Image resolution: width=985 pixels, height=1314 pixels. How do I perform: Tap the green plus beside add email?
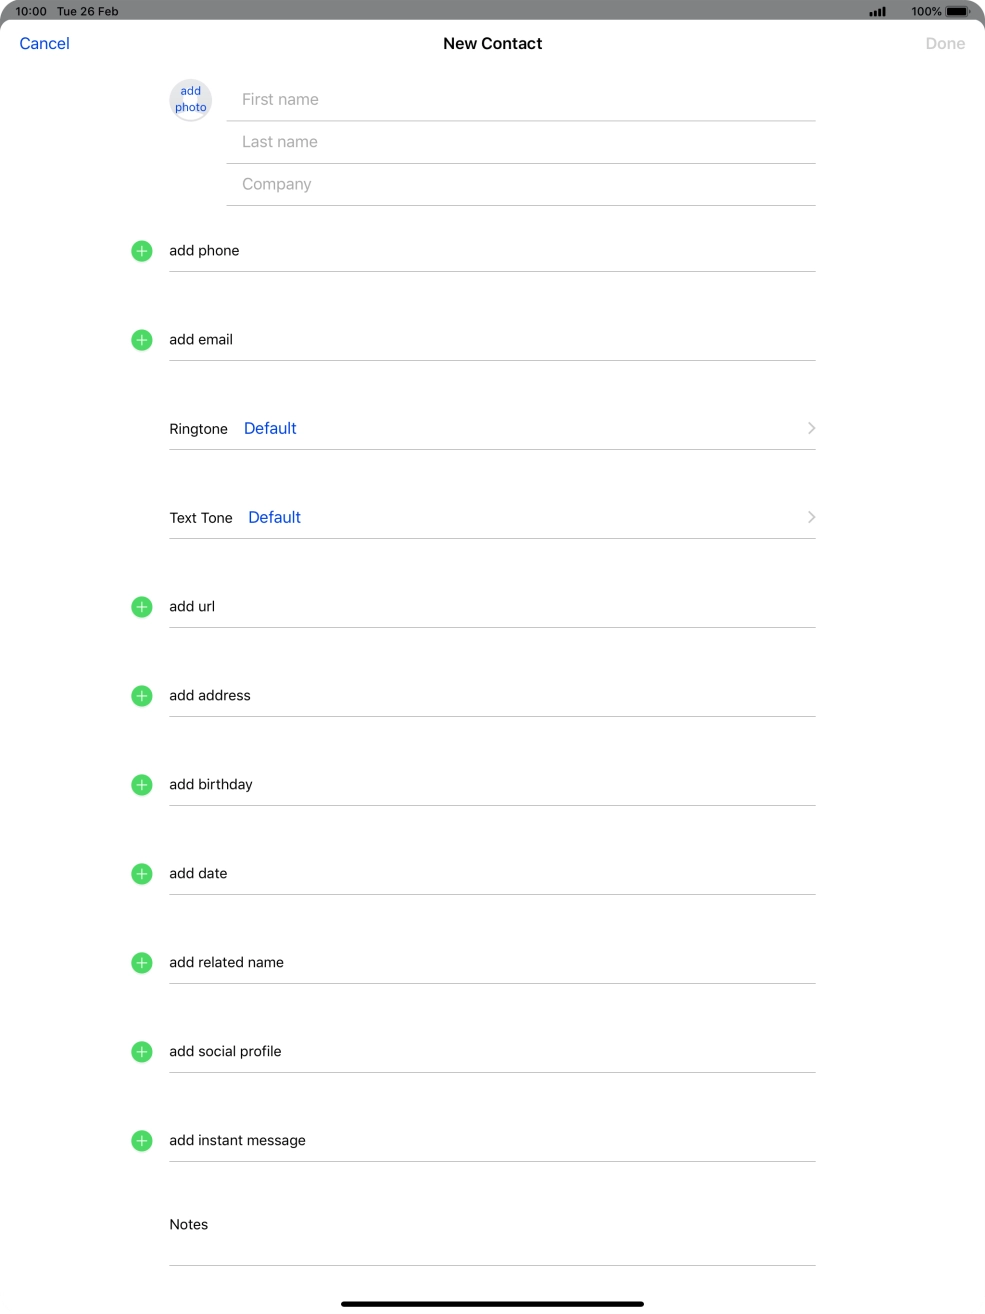(x=142, y=340)
